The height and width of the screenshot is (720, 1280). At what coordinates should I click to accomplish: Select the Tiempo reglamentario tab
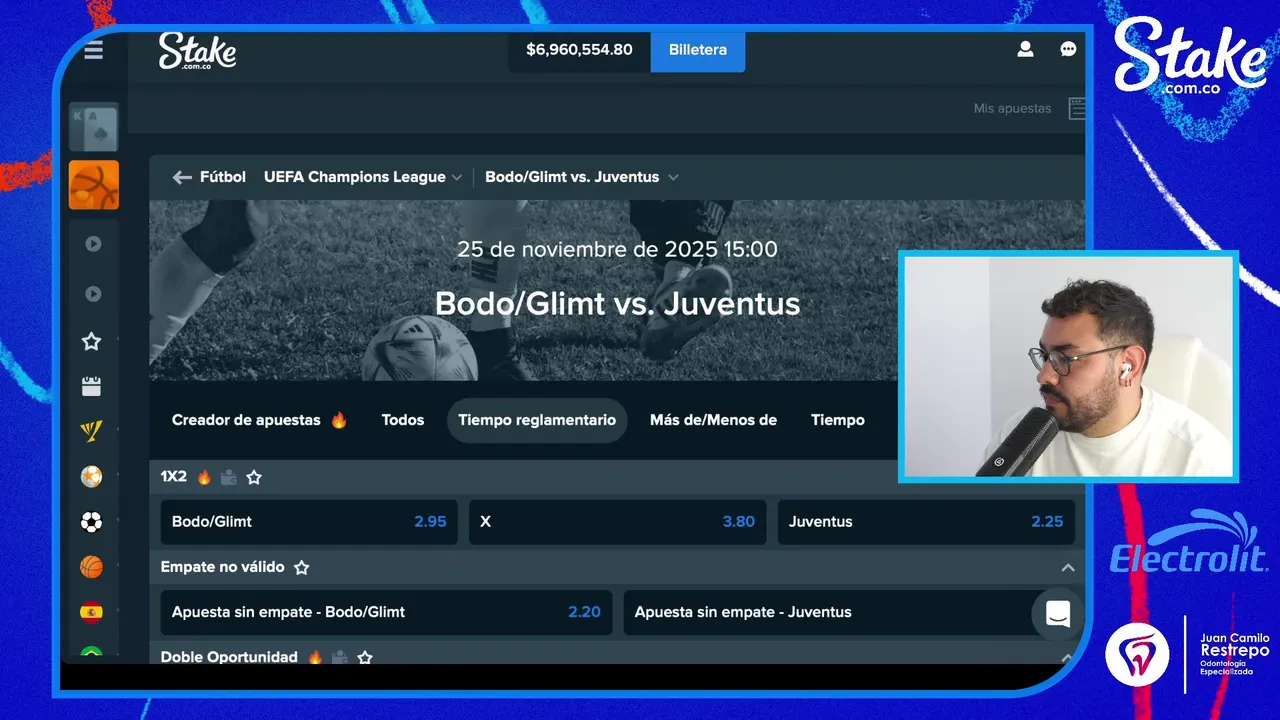537,420
